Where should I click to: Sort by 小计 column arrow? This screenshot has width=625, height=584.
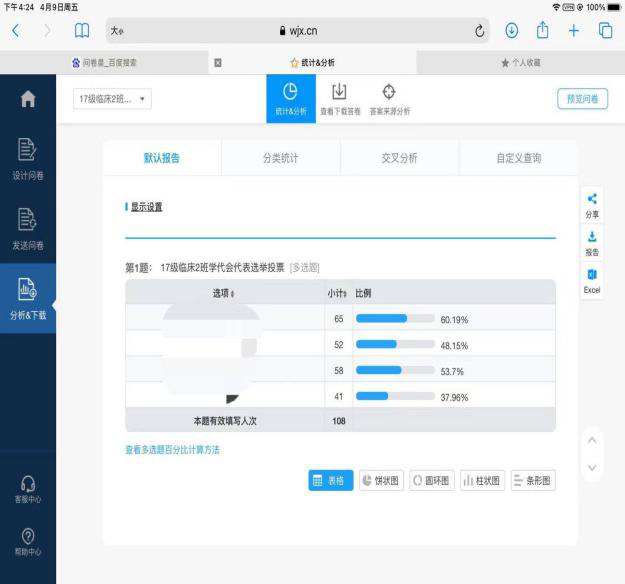pyautogui.click(x=344, y=293)
